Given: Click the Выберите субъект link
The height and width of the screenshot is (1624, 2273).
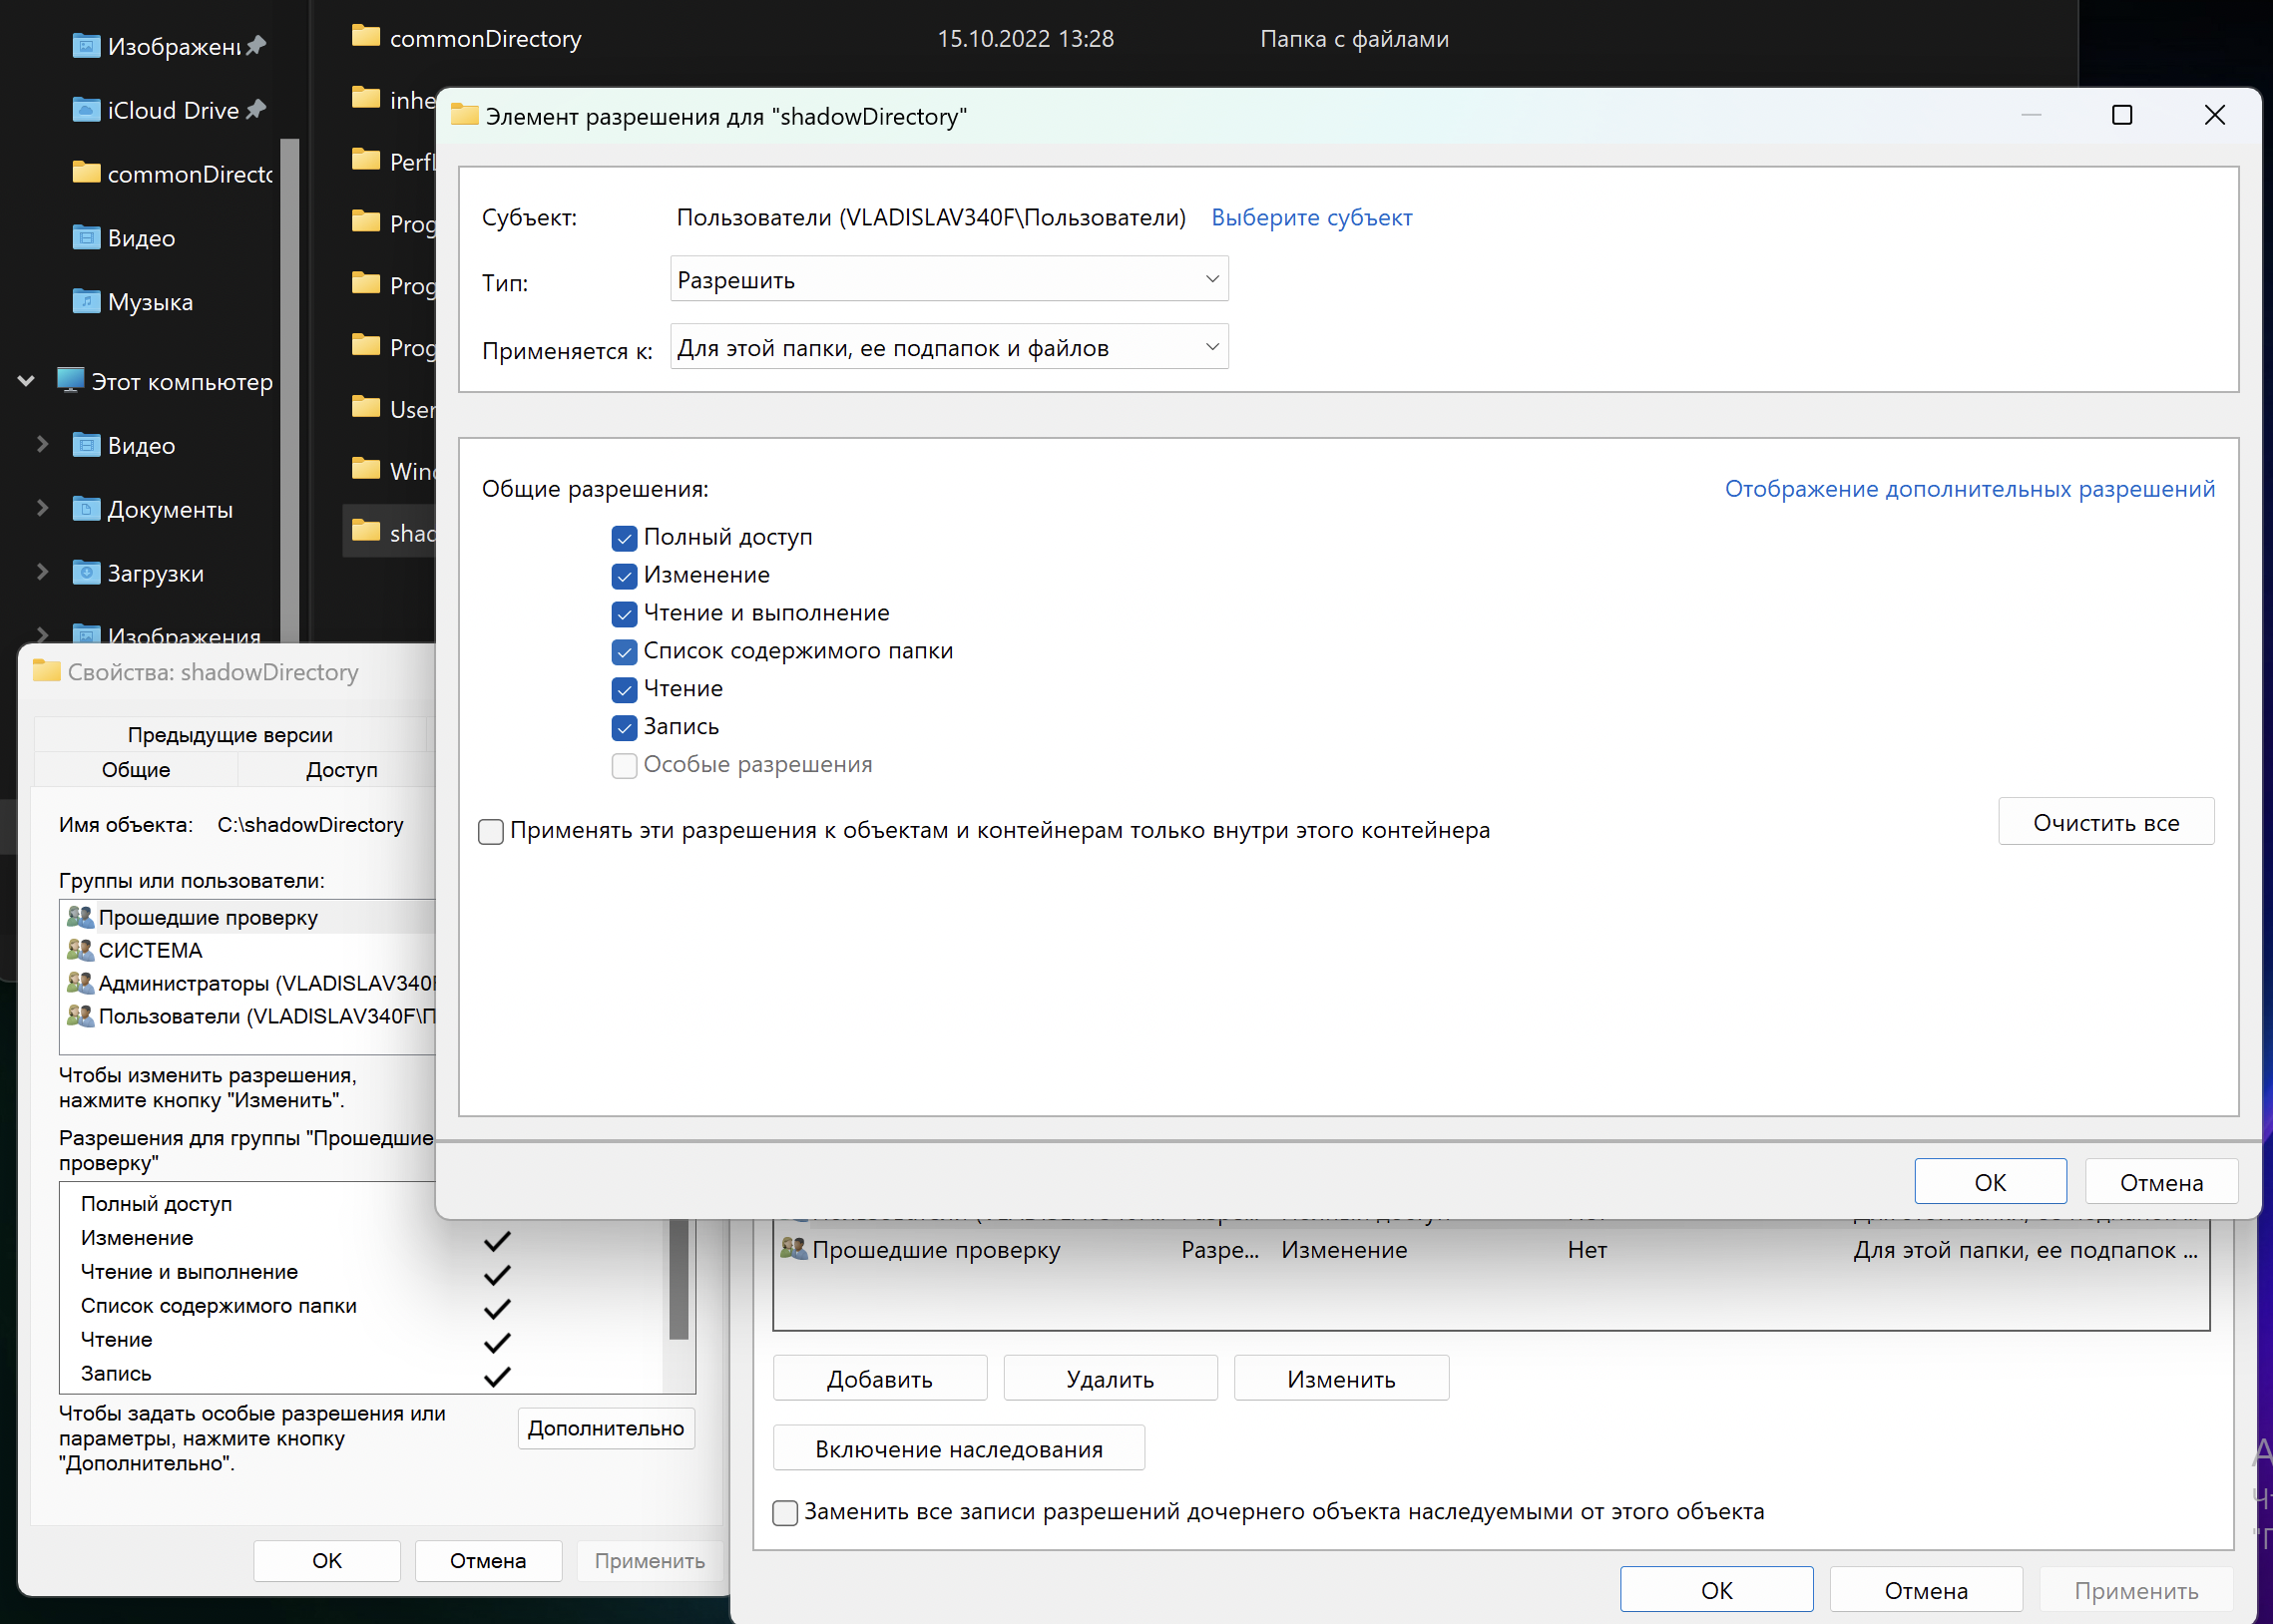Looking at the screenshot, I should 1310,217.
